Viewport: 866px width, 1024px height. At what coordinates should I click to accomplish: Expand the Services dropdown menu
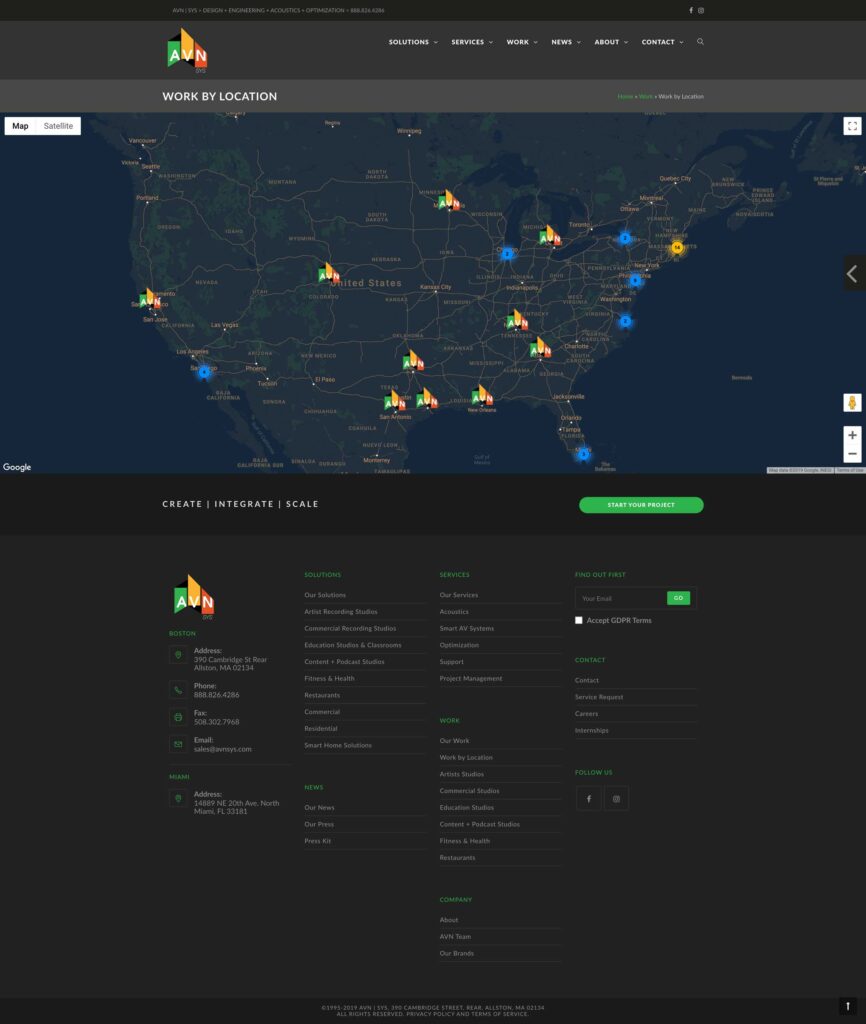click(472, 42)
